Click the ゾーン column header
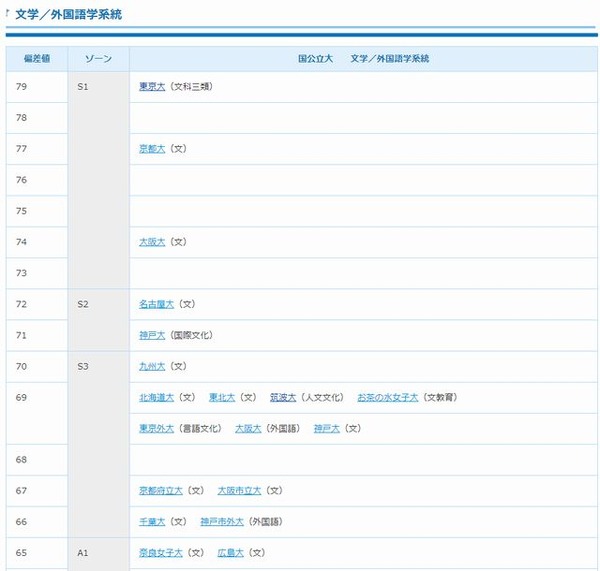The width and height of the screenshot is (600, 571). (98, 59)
